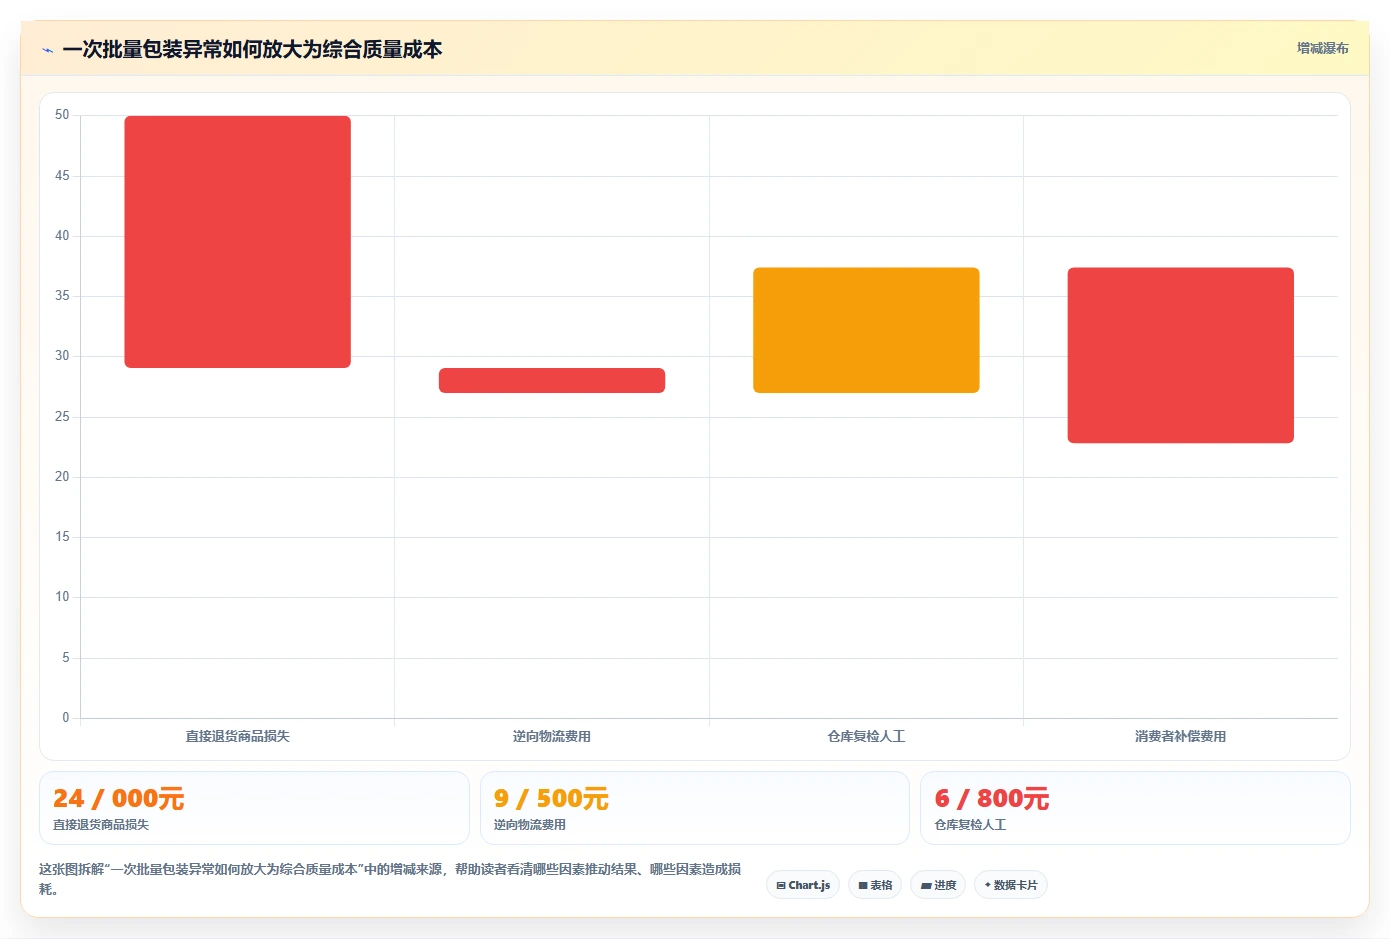Click the chart title about 综合质量成本

pos(252,49)
